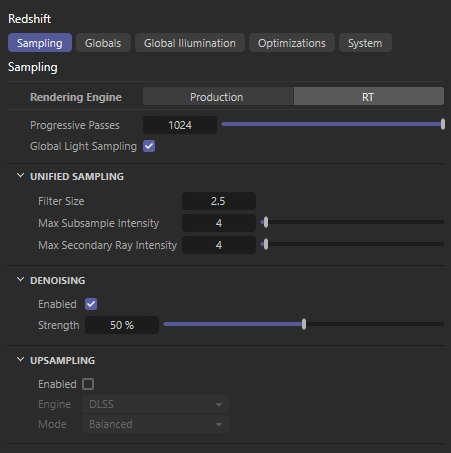Viewport: 451px width, 453px height.
Task: Choose Production rendering engine
Action: click(218, 97)
